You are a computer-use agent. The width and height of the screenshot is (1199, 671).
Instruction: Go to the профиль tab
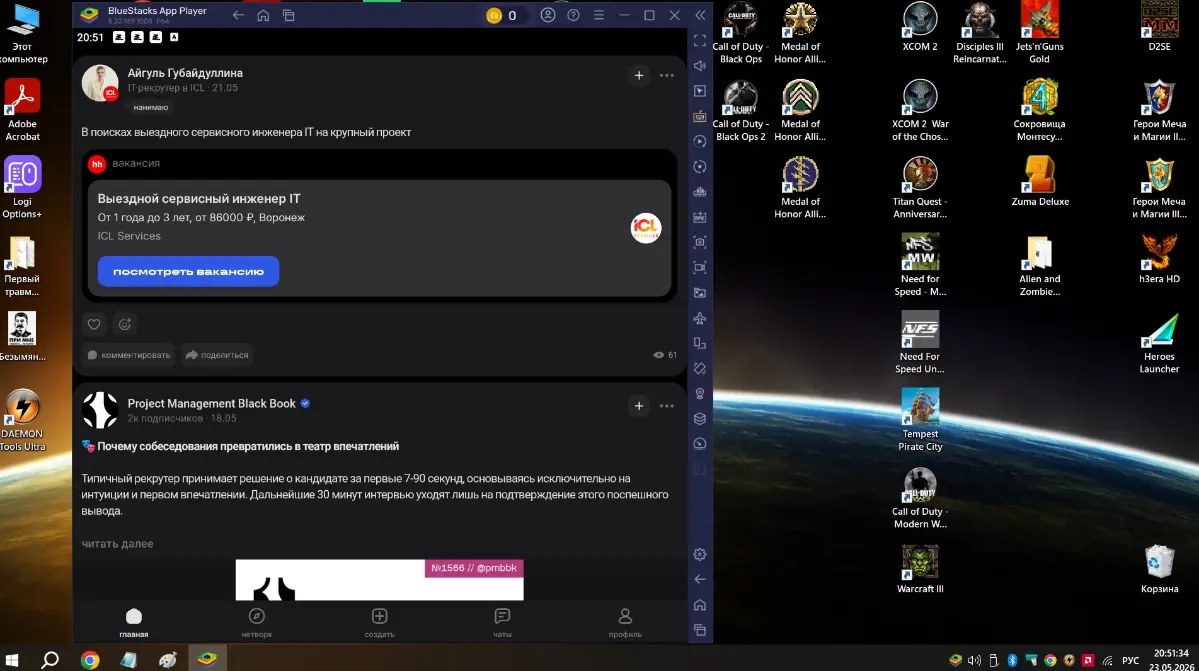click(625, 622)
